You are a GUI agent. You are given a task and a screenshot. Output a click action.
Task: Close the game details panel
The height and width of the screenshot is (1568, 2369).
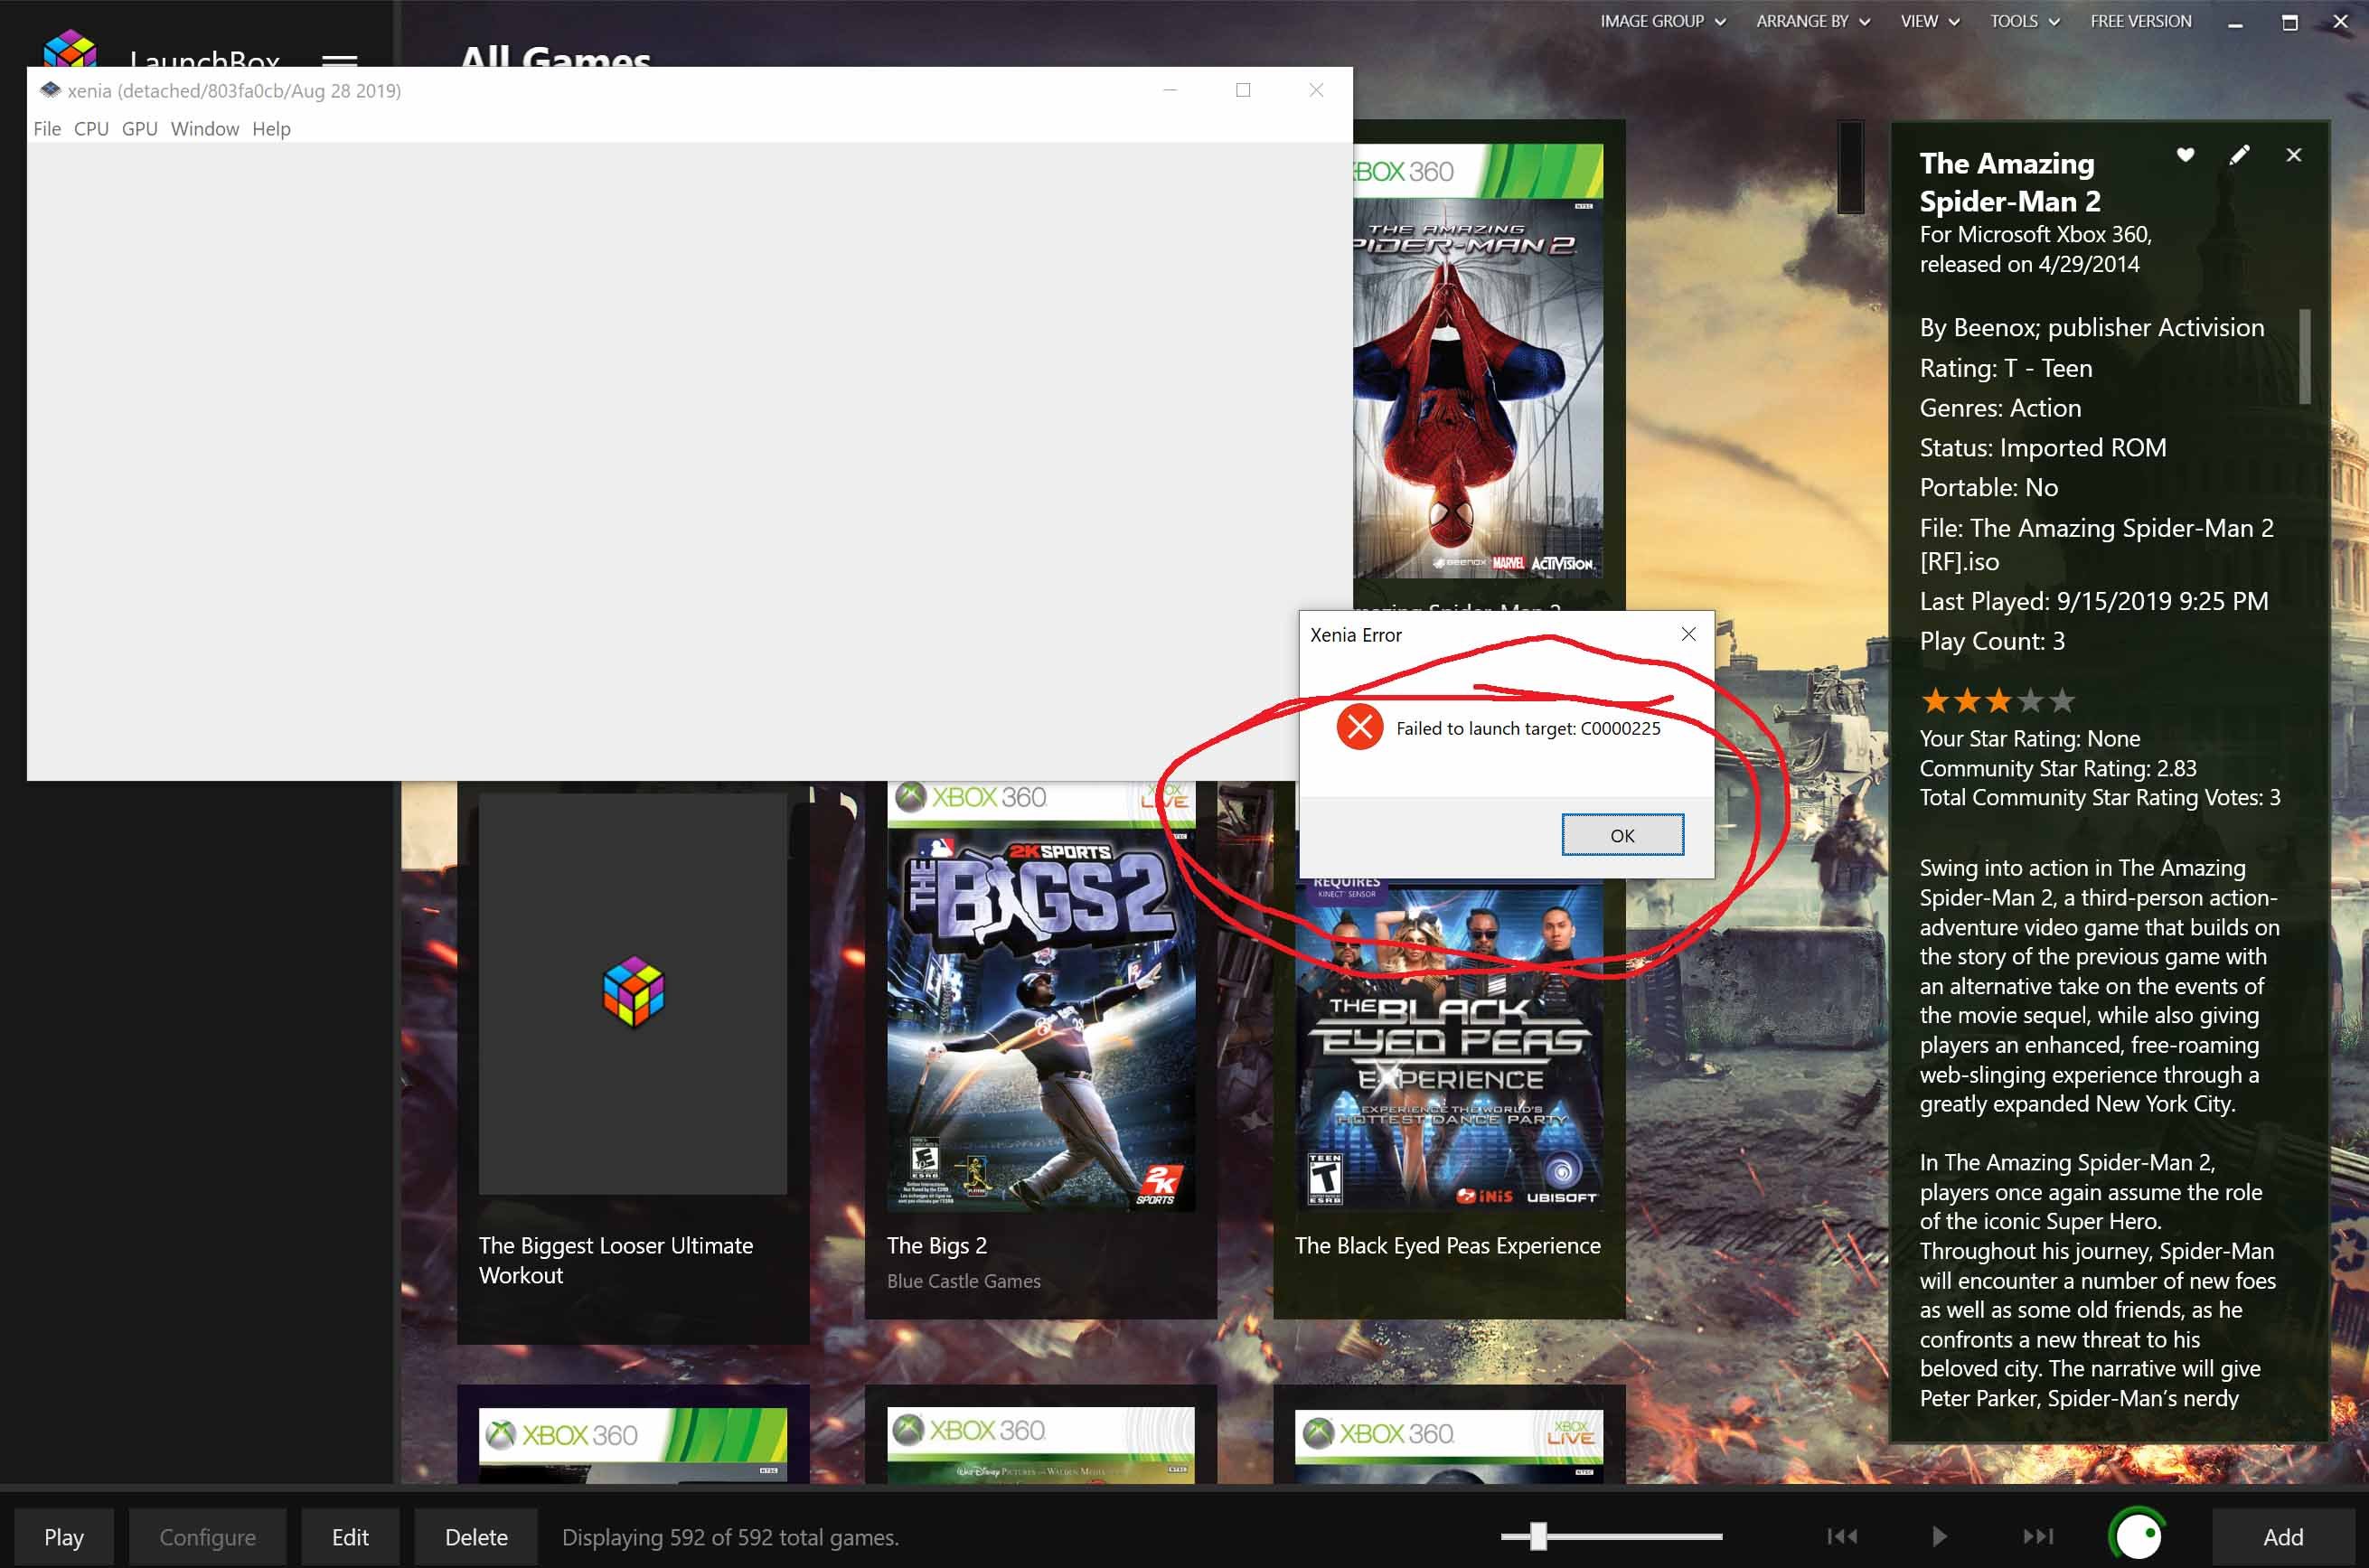pos(2293,155)
